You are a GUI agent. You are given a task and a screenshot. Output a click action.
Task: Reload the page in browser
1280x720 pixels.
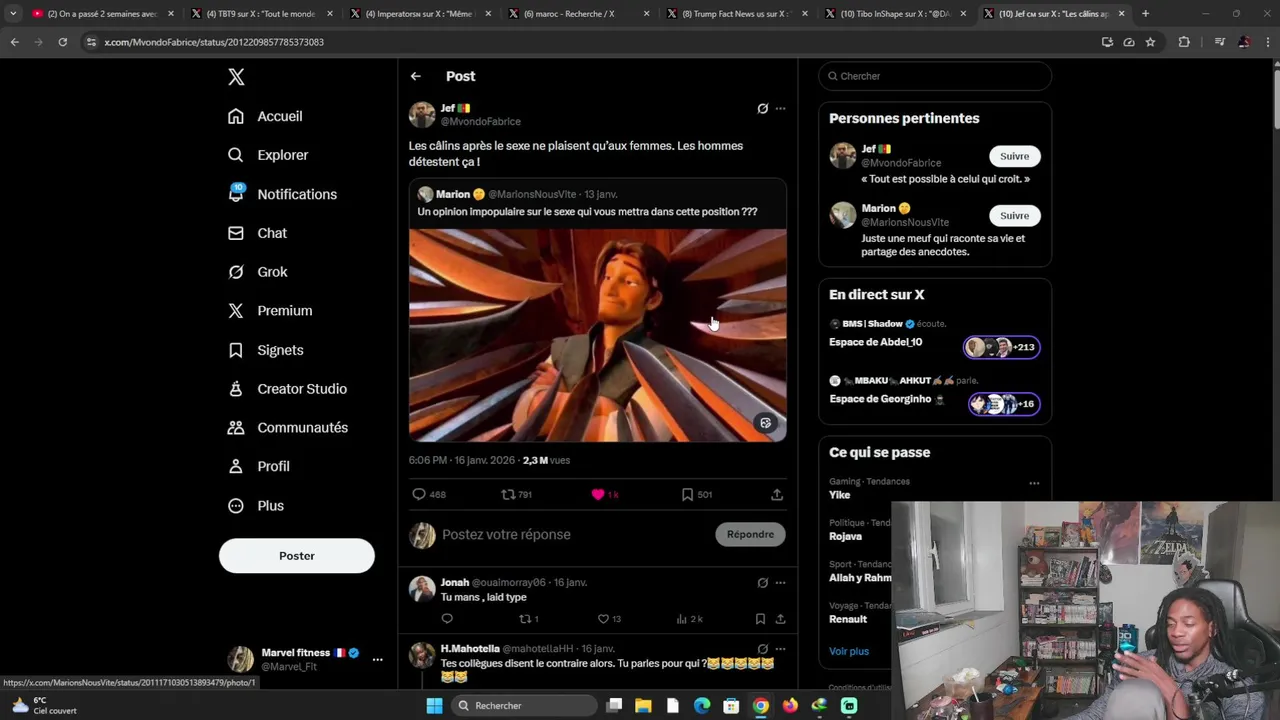62,42
